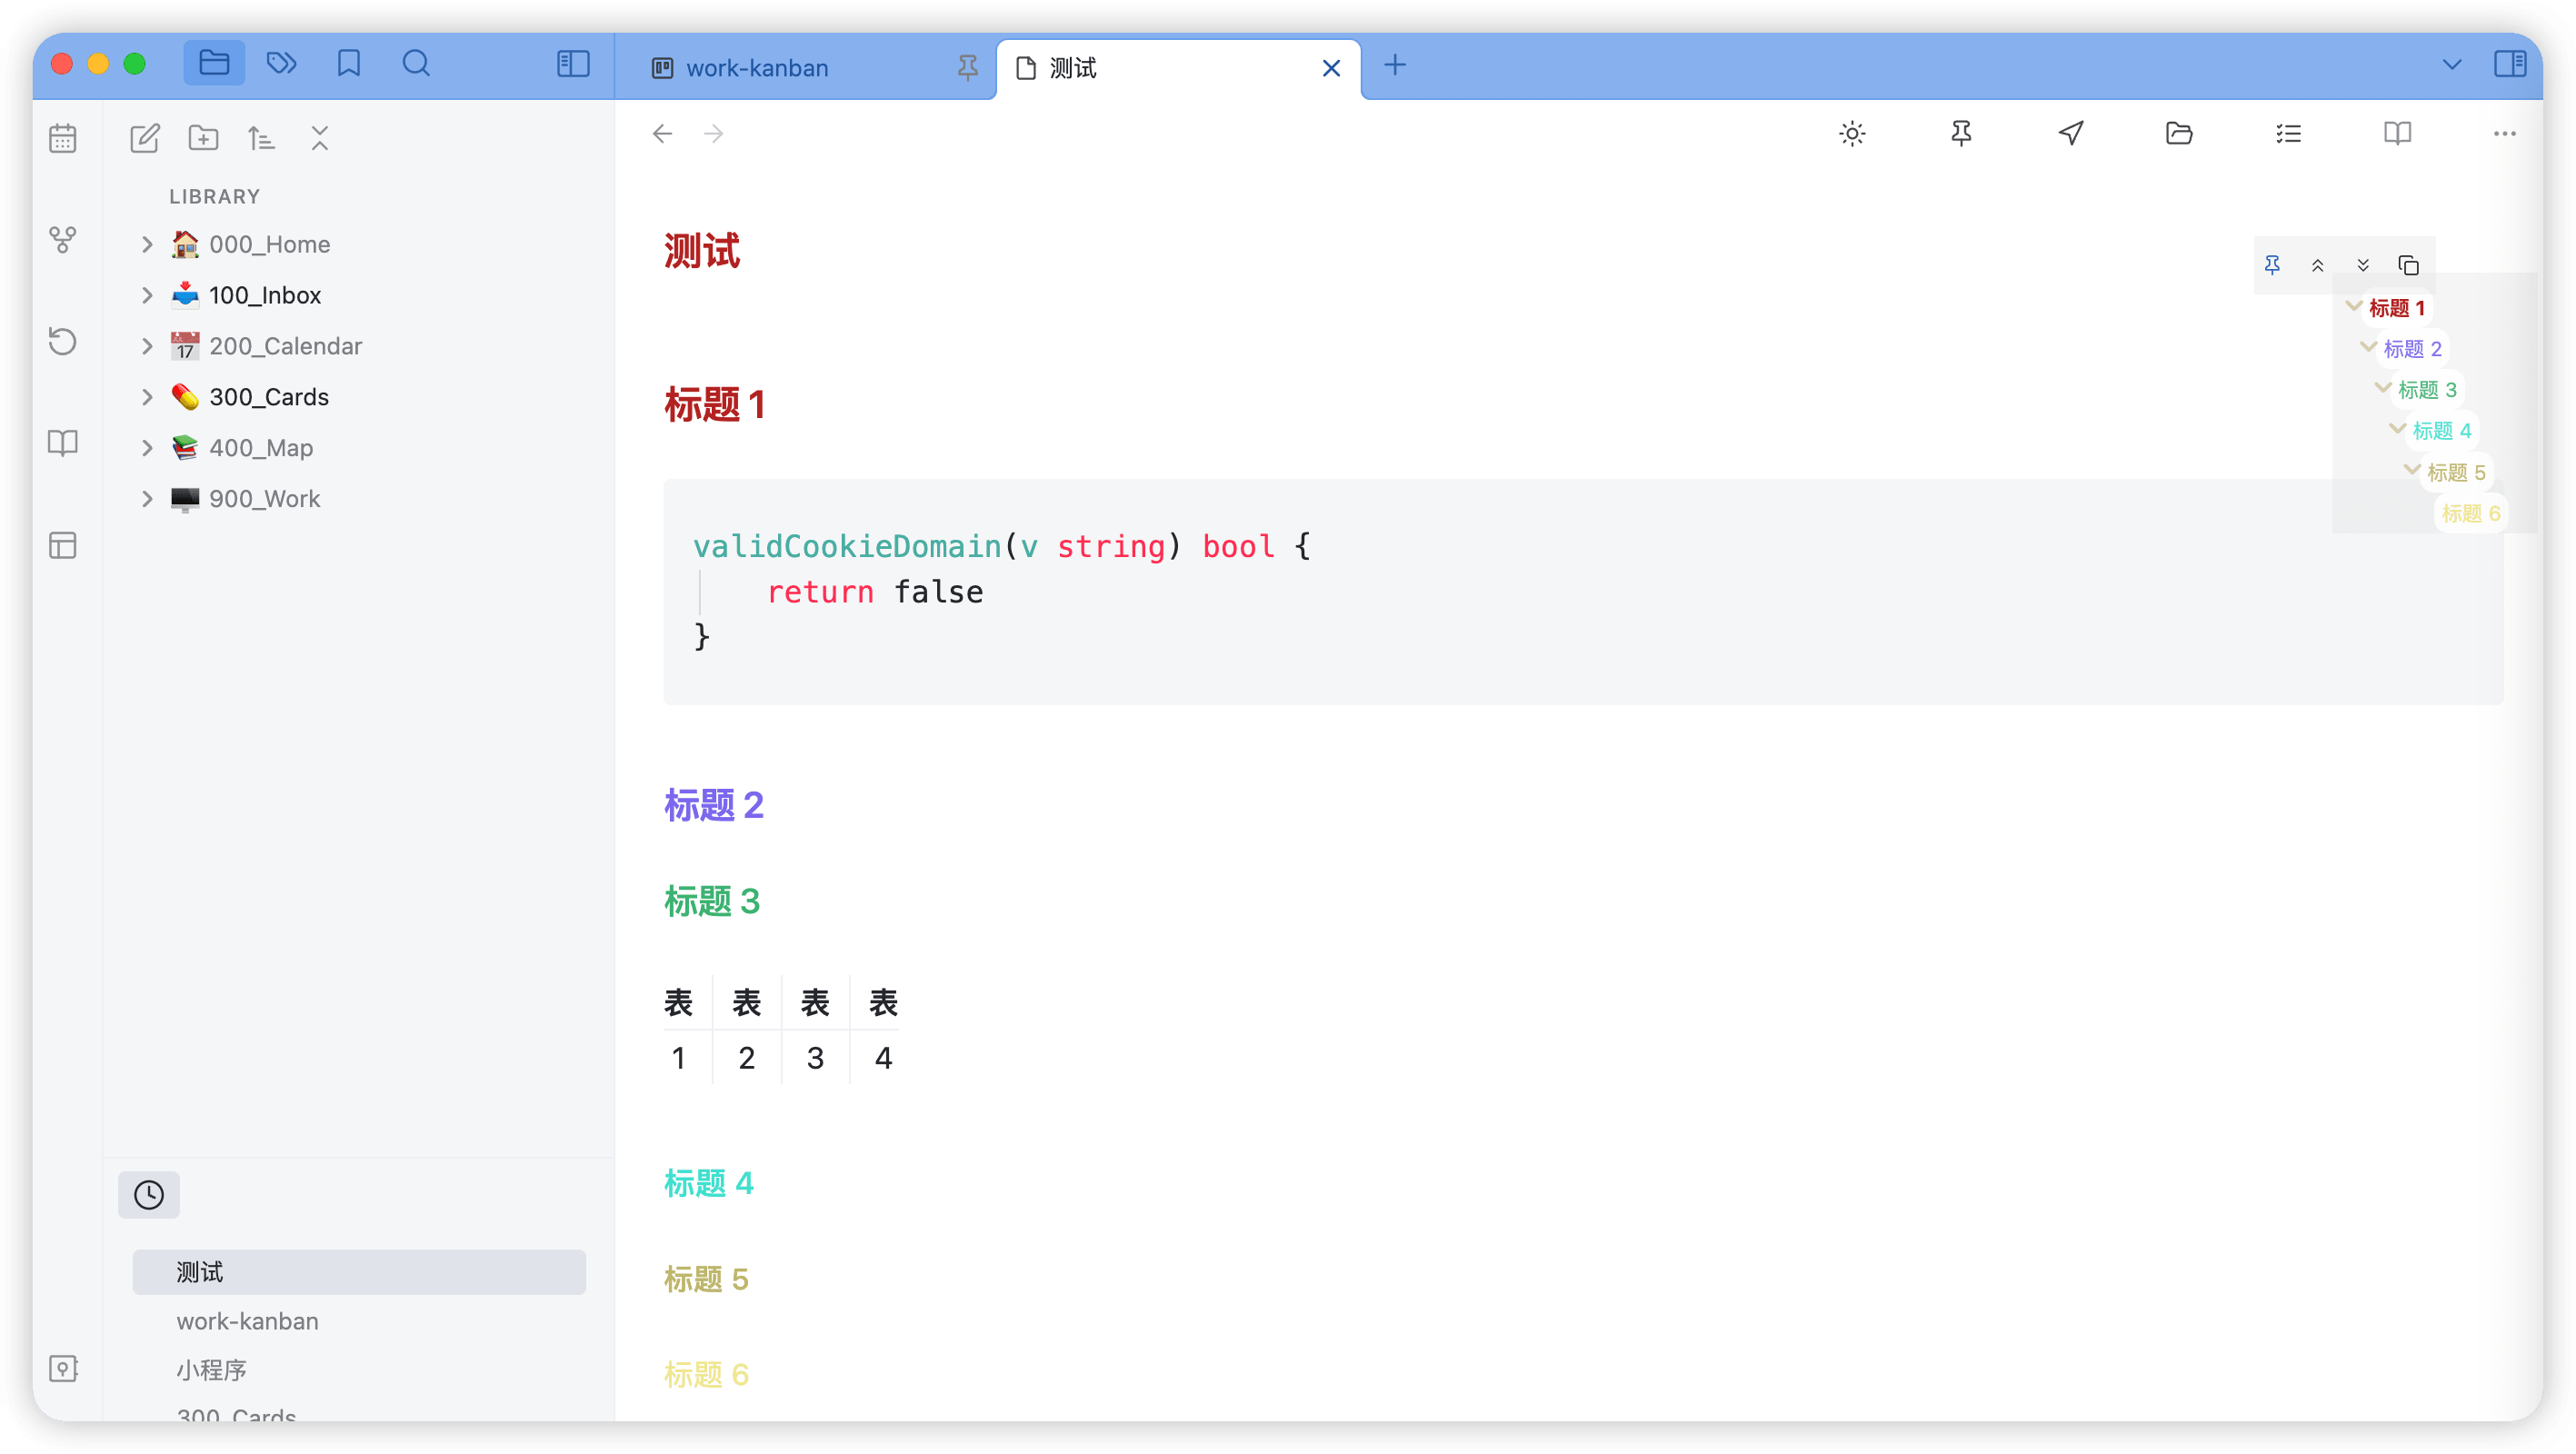The width and height of the screenshot is (2576, 1454).
Task: Navigate forward in note history
Action: pyautogui.click(x=713, y=134)
